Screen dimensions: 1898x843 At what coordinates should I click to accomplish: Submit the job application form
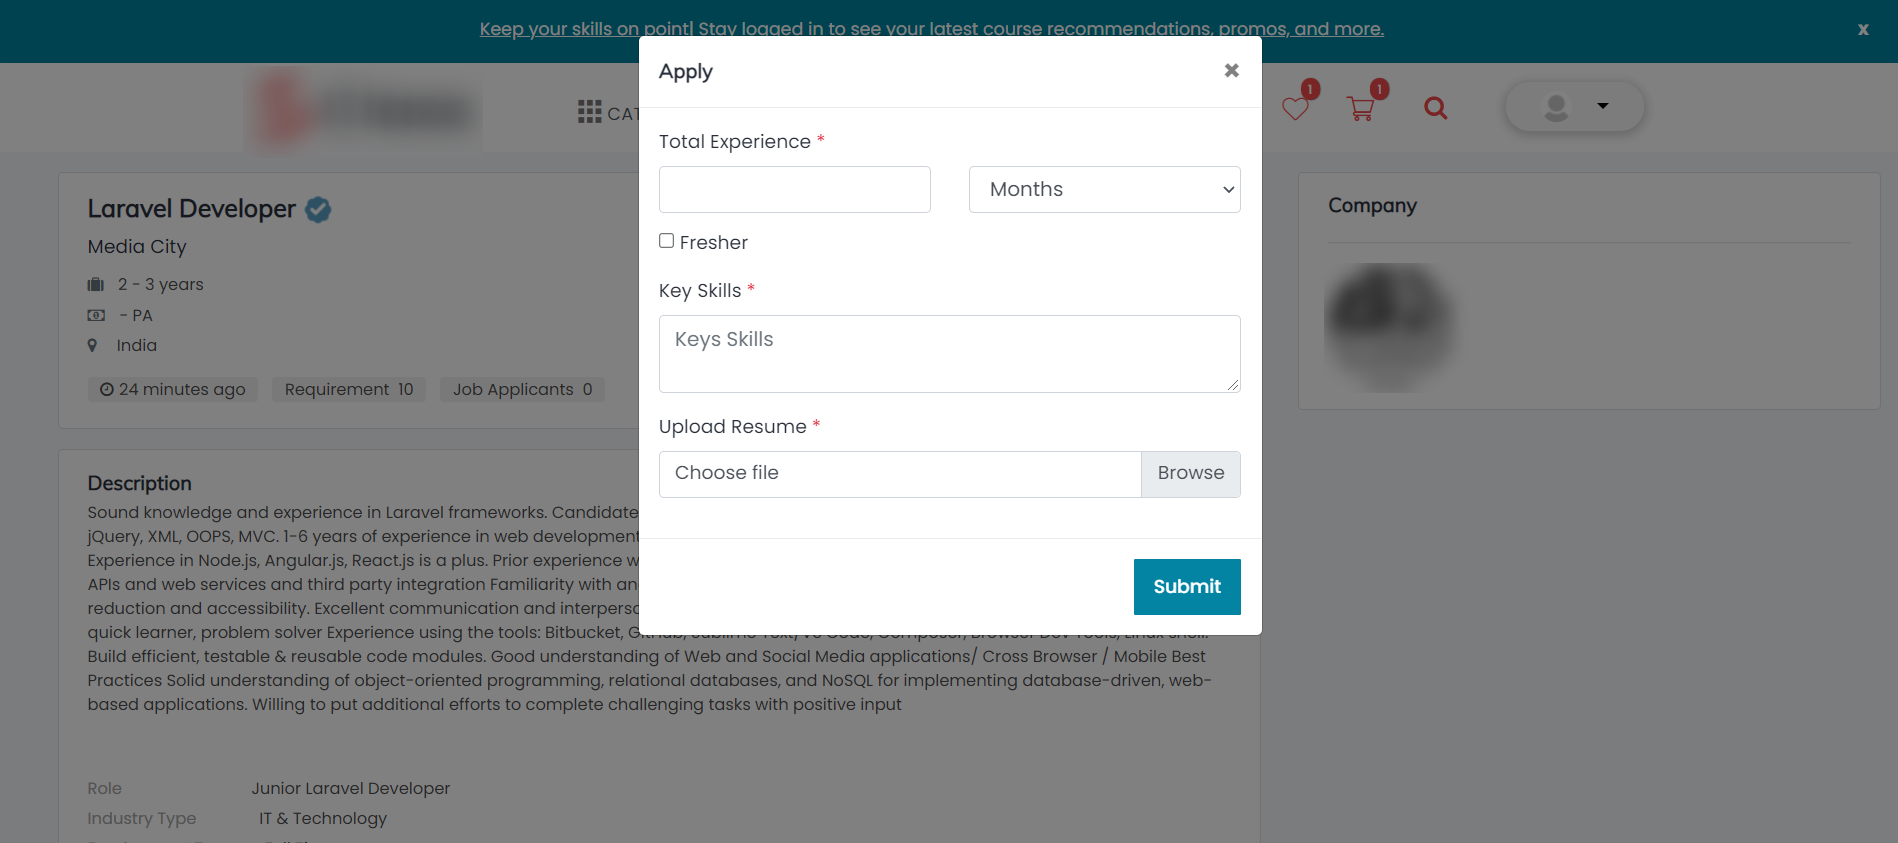pyautogui.click(x=1186, y=587)
